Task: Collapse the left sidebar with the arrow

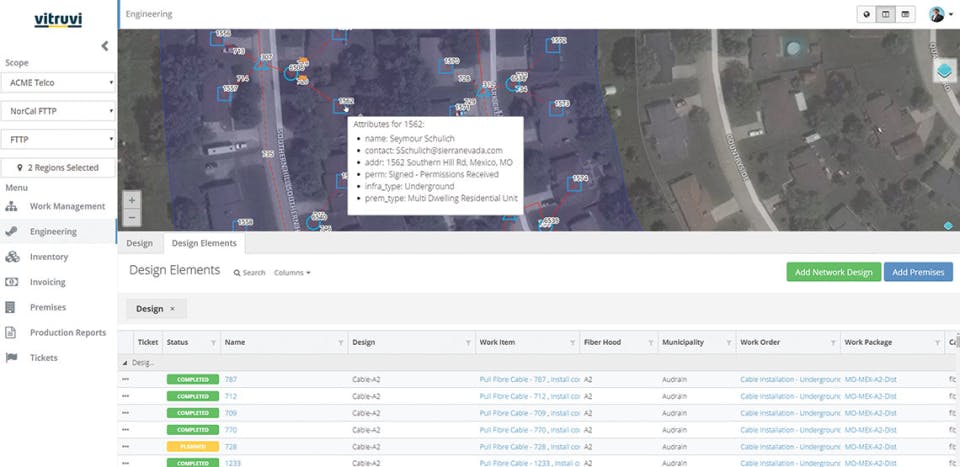Action: [x=105, y=46]
